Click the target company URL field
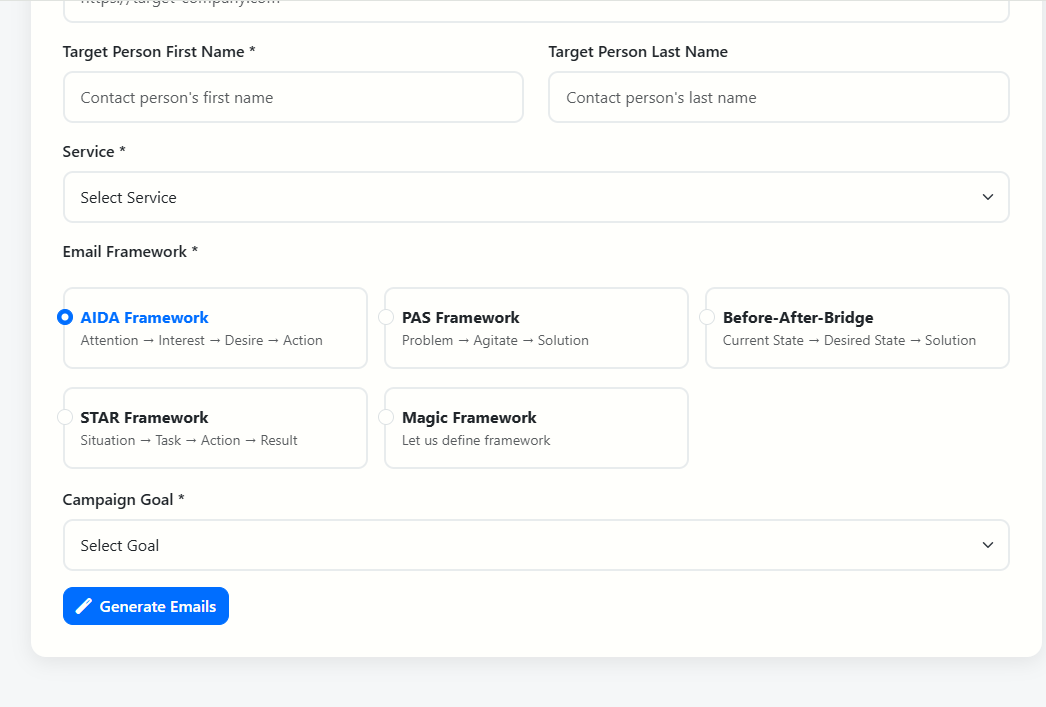The height and width of the screenshot is (707, 1046). click(536, 6)
